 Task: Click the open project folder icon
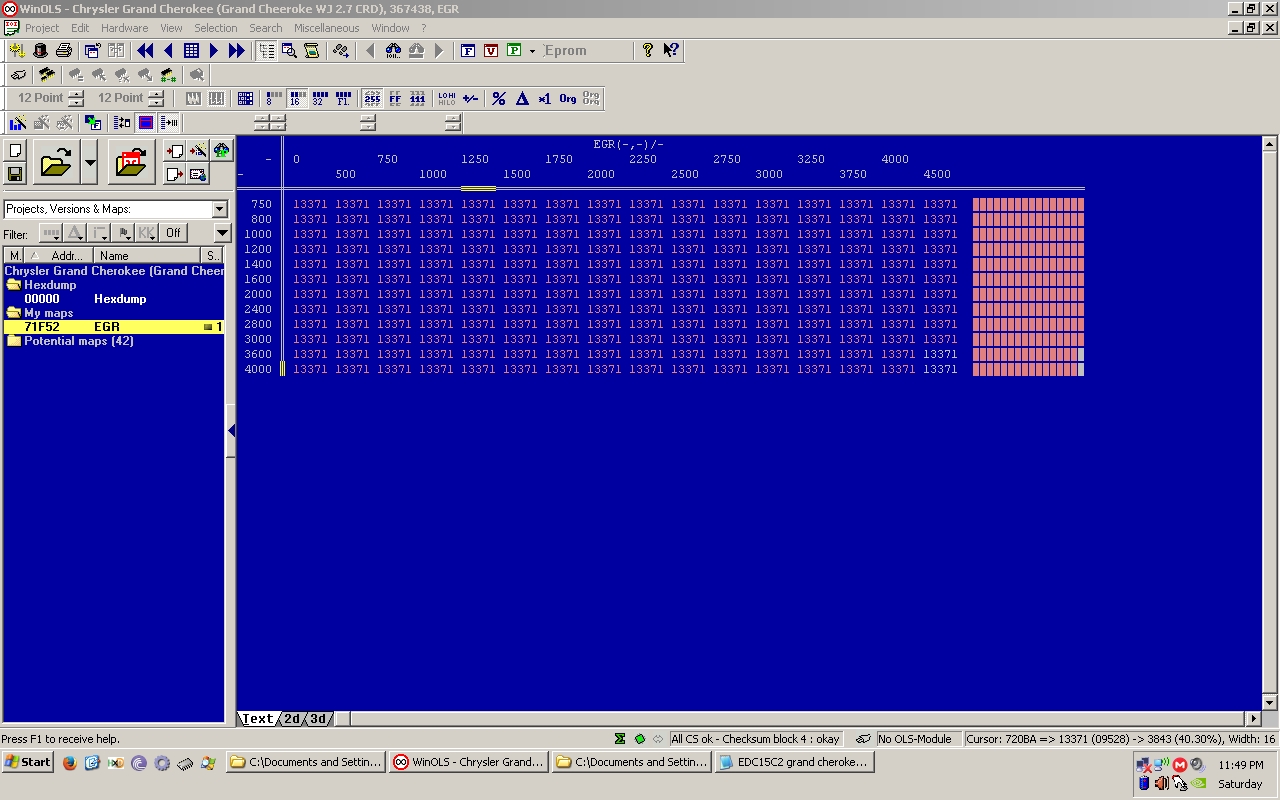(x=56, y=162)
